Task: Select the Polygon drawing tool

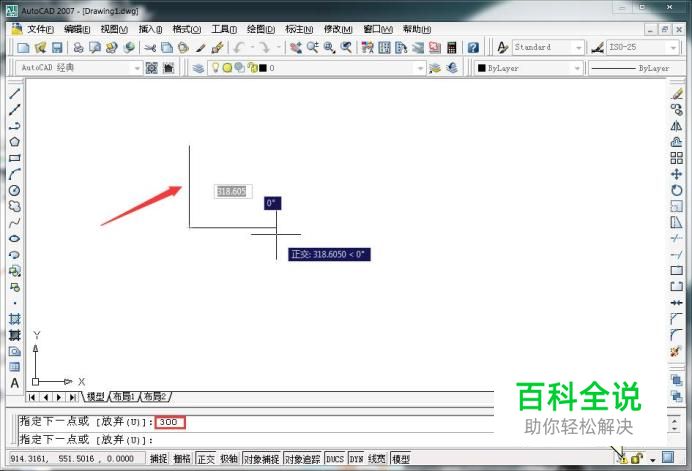Action: tap(15, 142)
